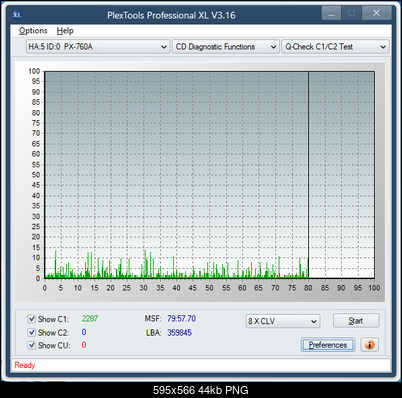Close the PlexTools window
Image resolution: width=402 pixels, height=398 pixels.
pos(376,13)
